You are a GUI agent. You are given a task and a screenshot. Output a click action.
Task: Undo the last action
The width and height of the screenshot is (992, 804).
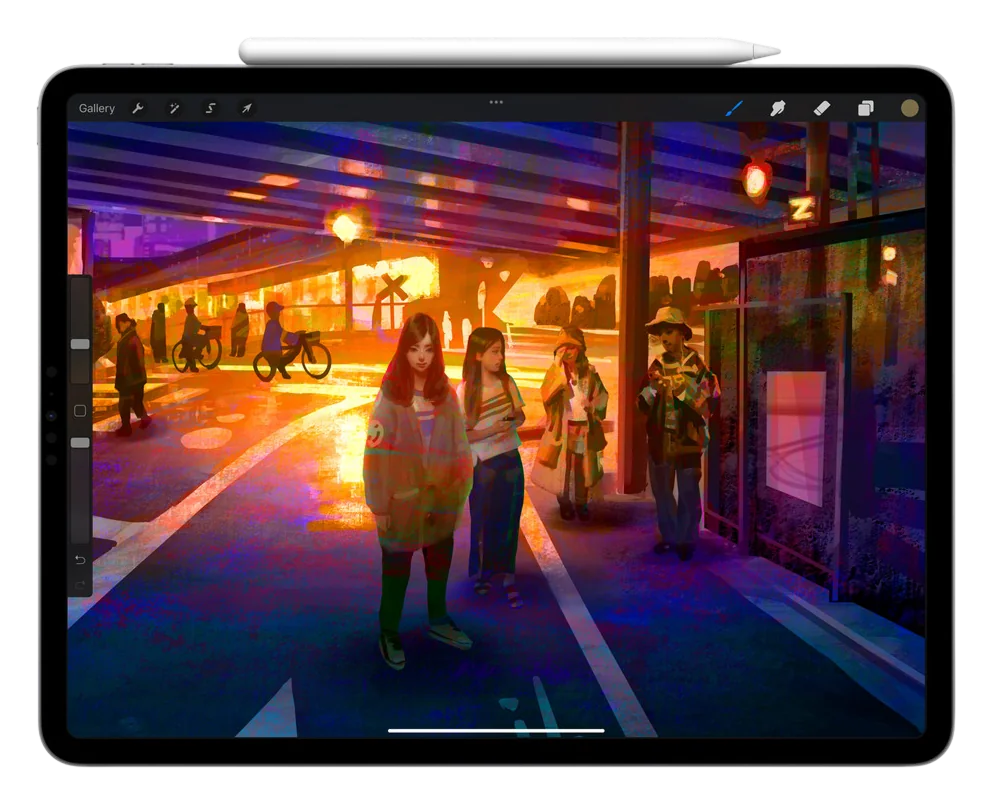80,560
